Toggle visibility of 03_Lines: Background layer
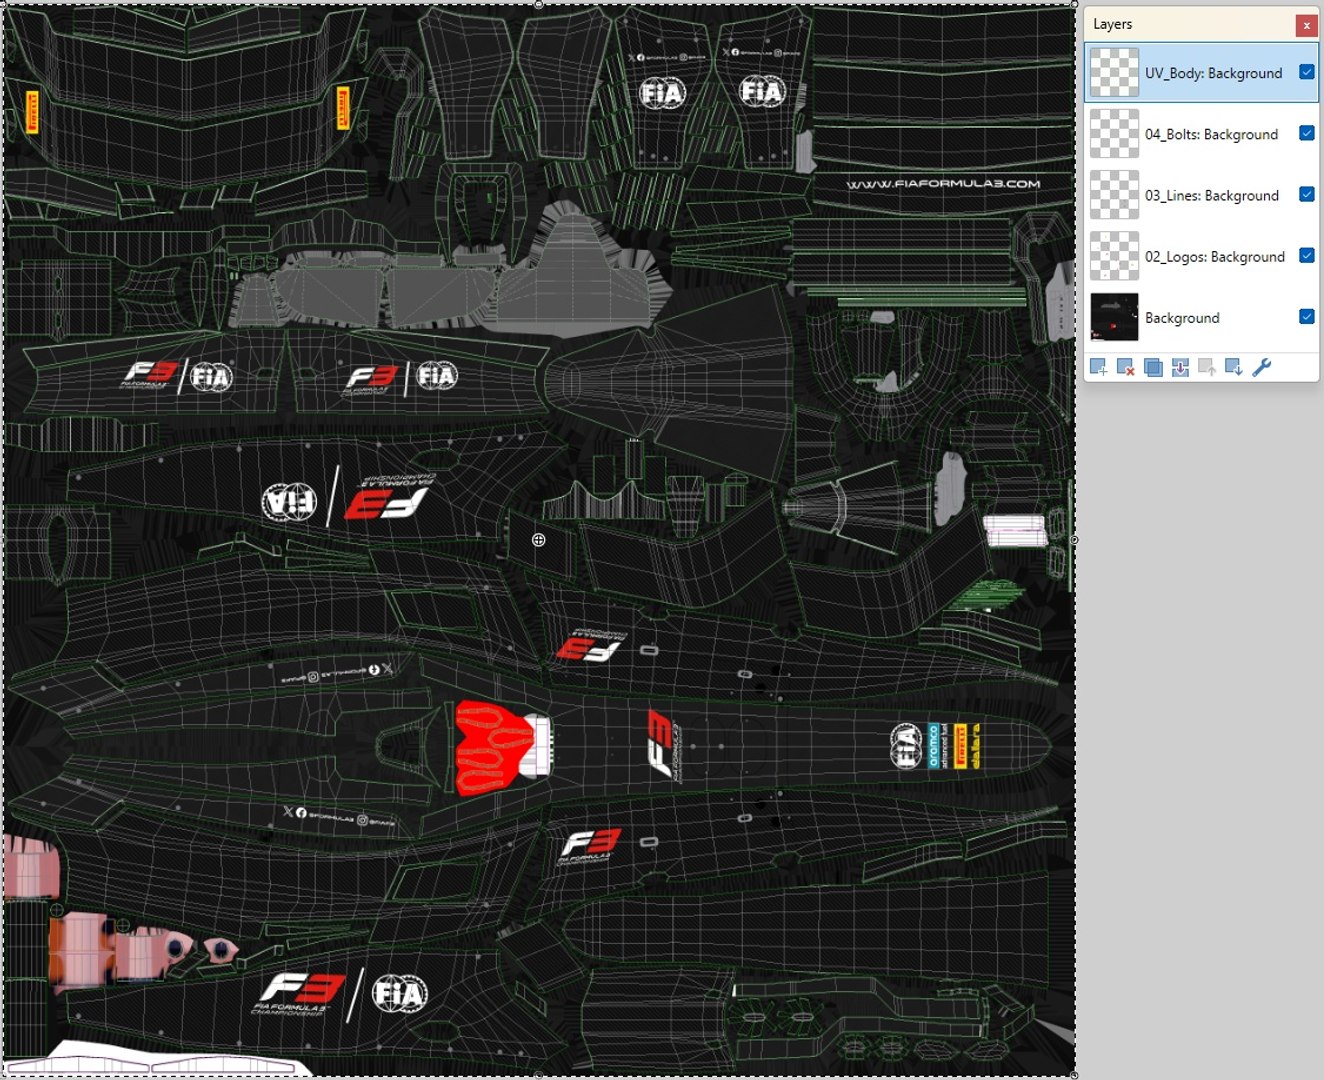Image resolution: width=1324 pixels, height=1080 pixels. 1306,194
